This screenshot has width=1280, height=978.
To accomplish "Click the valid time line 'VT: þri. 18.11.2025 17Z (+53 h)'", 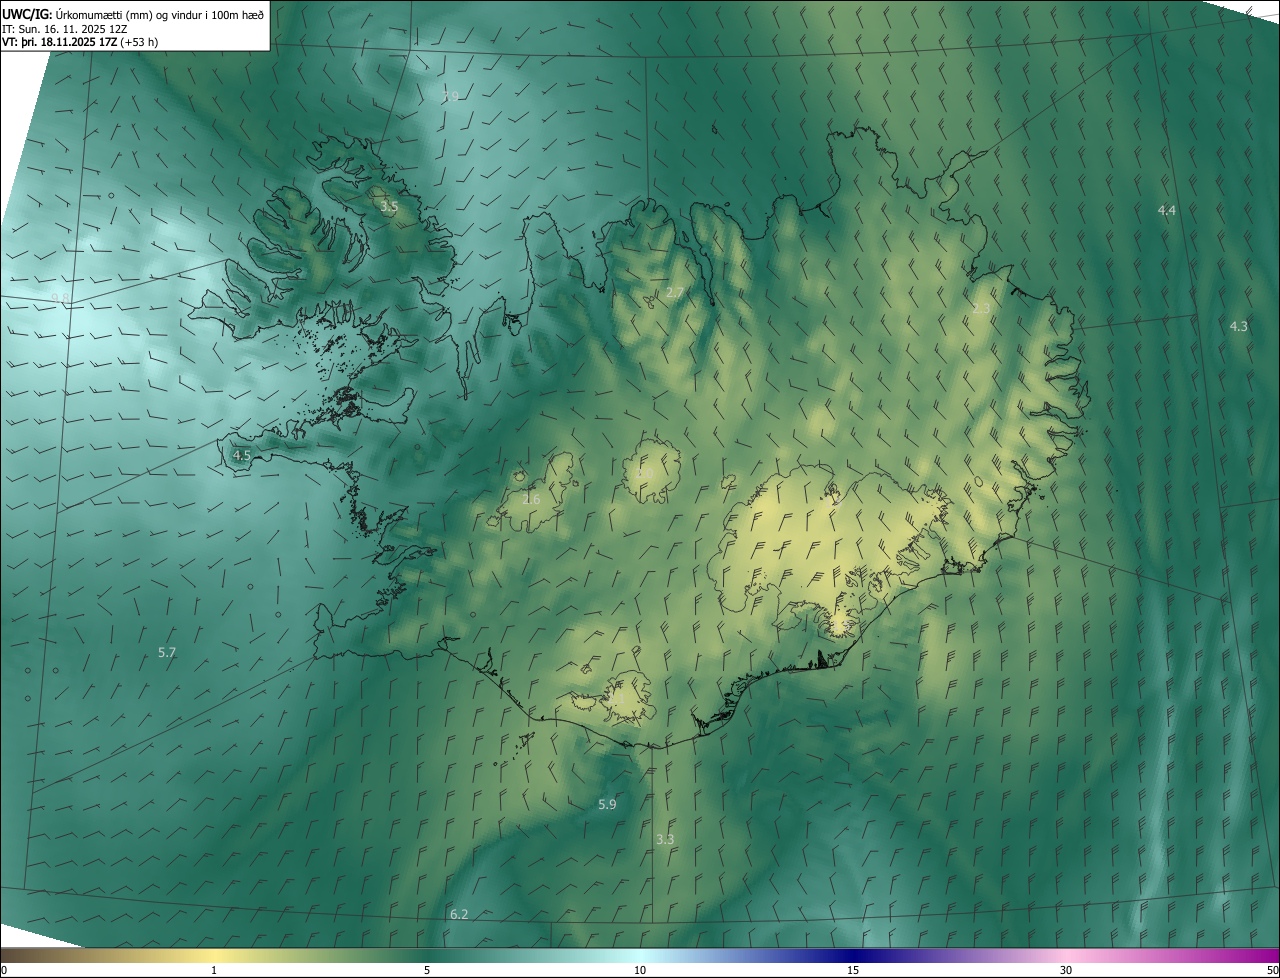I will [x=80, y=42].
